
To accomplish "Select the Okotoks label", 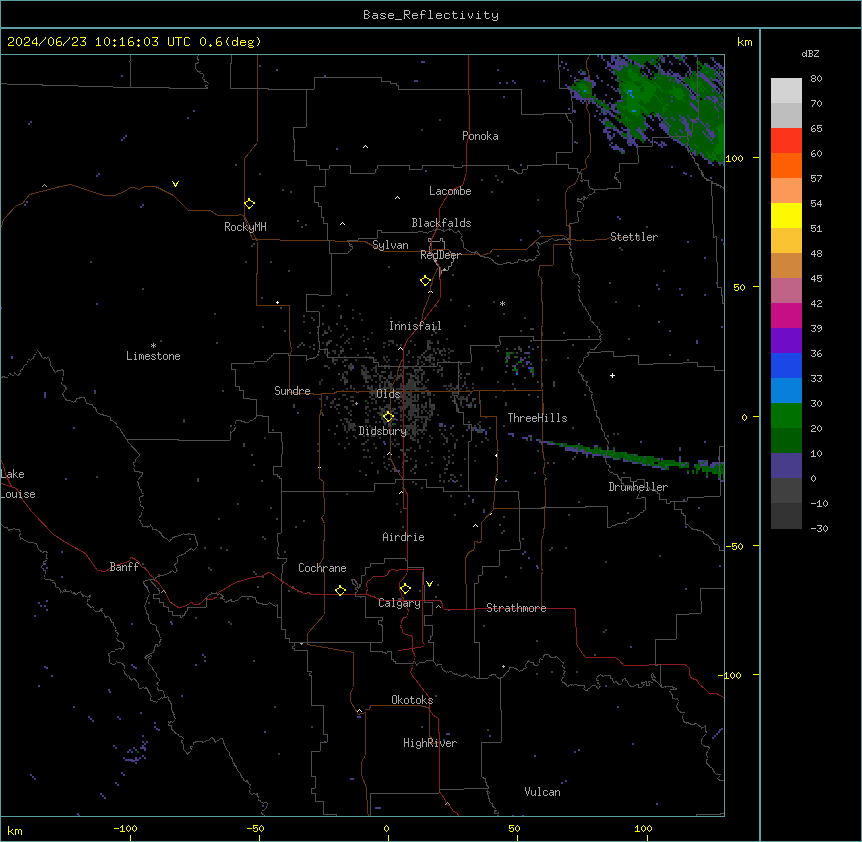I will tap(412, 700).
